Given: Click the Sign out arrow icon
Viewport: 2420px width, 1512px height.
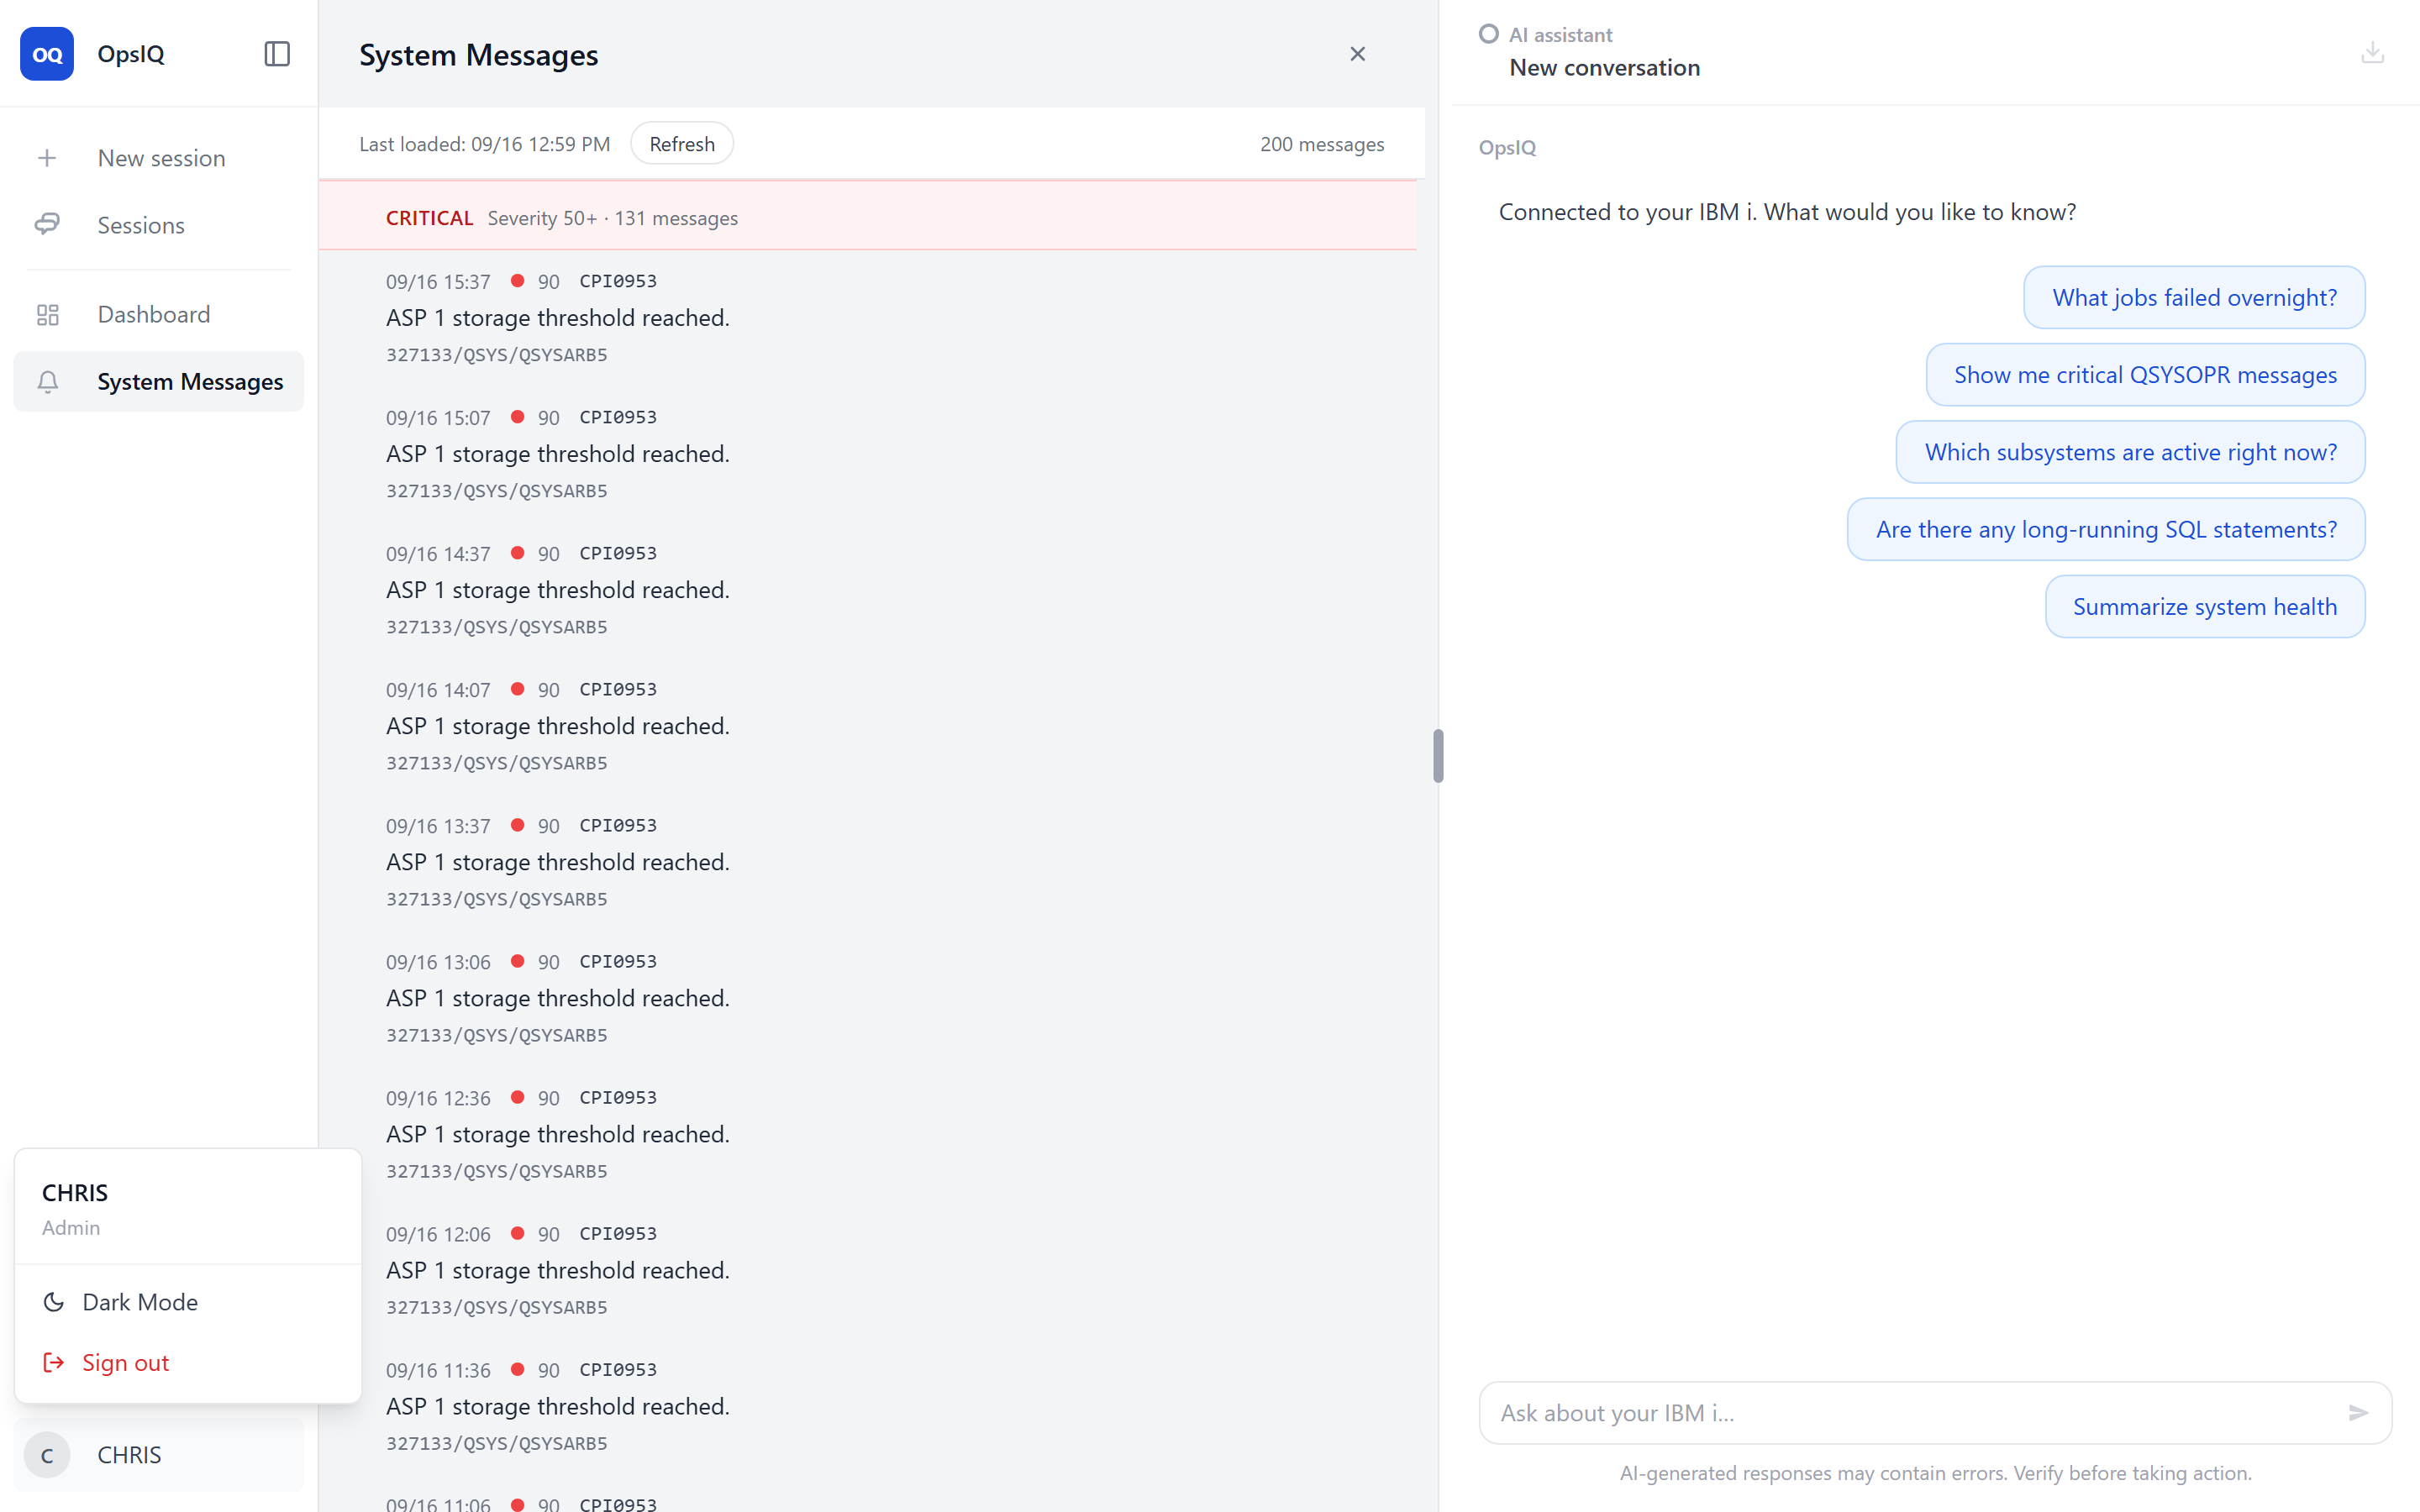Looking at the screenshot, I should click(x=54, y=1362).
